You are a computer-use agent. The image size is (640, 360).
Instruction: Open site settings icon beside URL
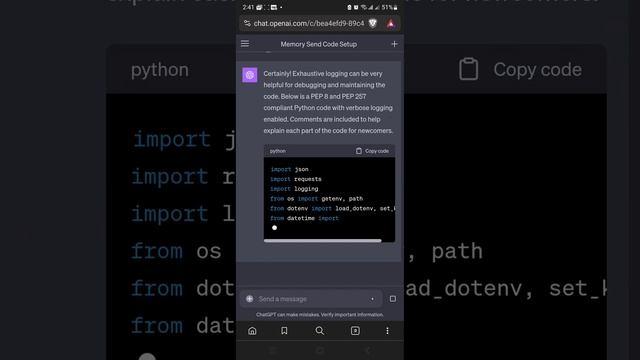[x=247, y=24]
